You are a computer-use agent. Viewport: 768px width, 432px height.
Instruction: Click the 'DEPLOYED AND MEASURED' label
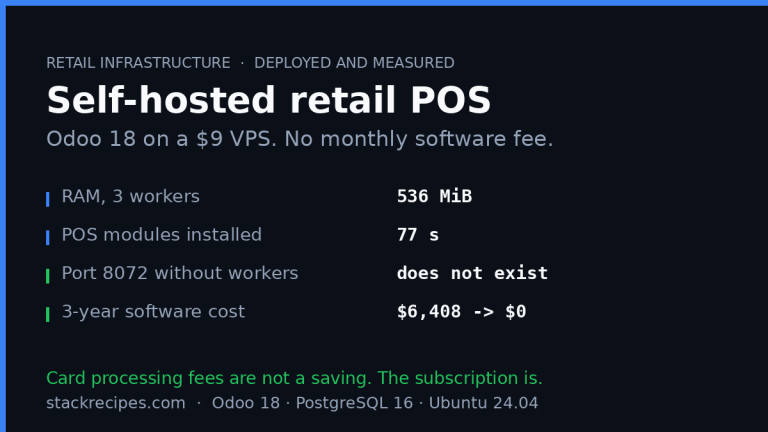click(x=354, y=63)
